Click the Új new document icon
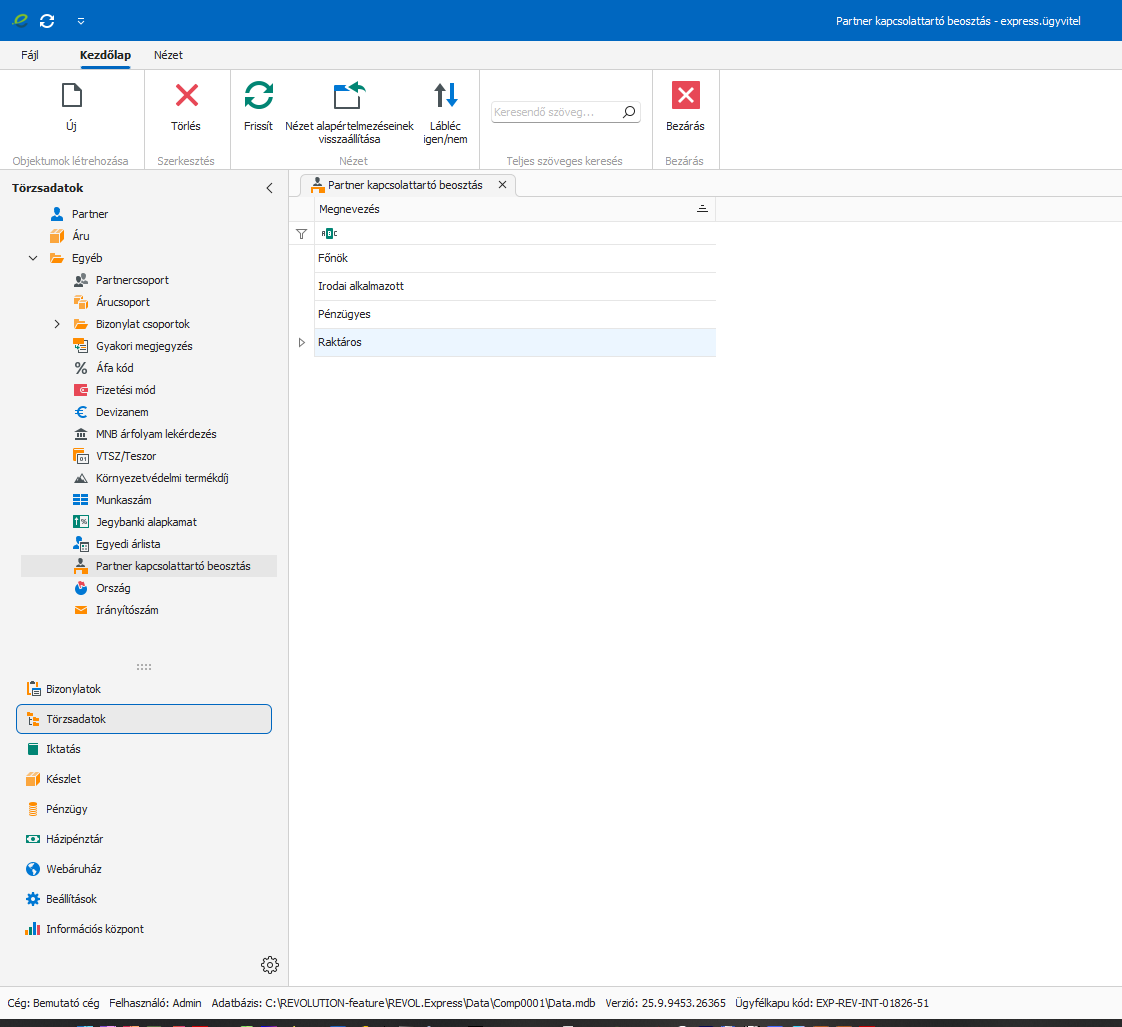This screenshot has height=1027, width=1122. tap(71, 96)
